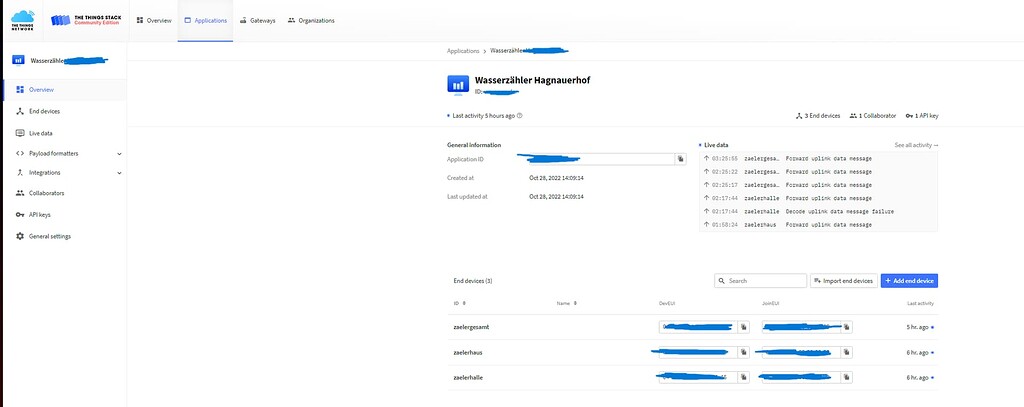Click the Add end device button
The width and height of the screenshot is (1024, 407).
pyautogui.click(x=909, y=282)
